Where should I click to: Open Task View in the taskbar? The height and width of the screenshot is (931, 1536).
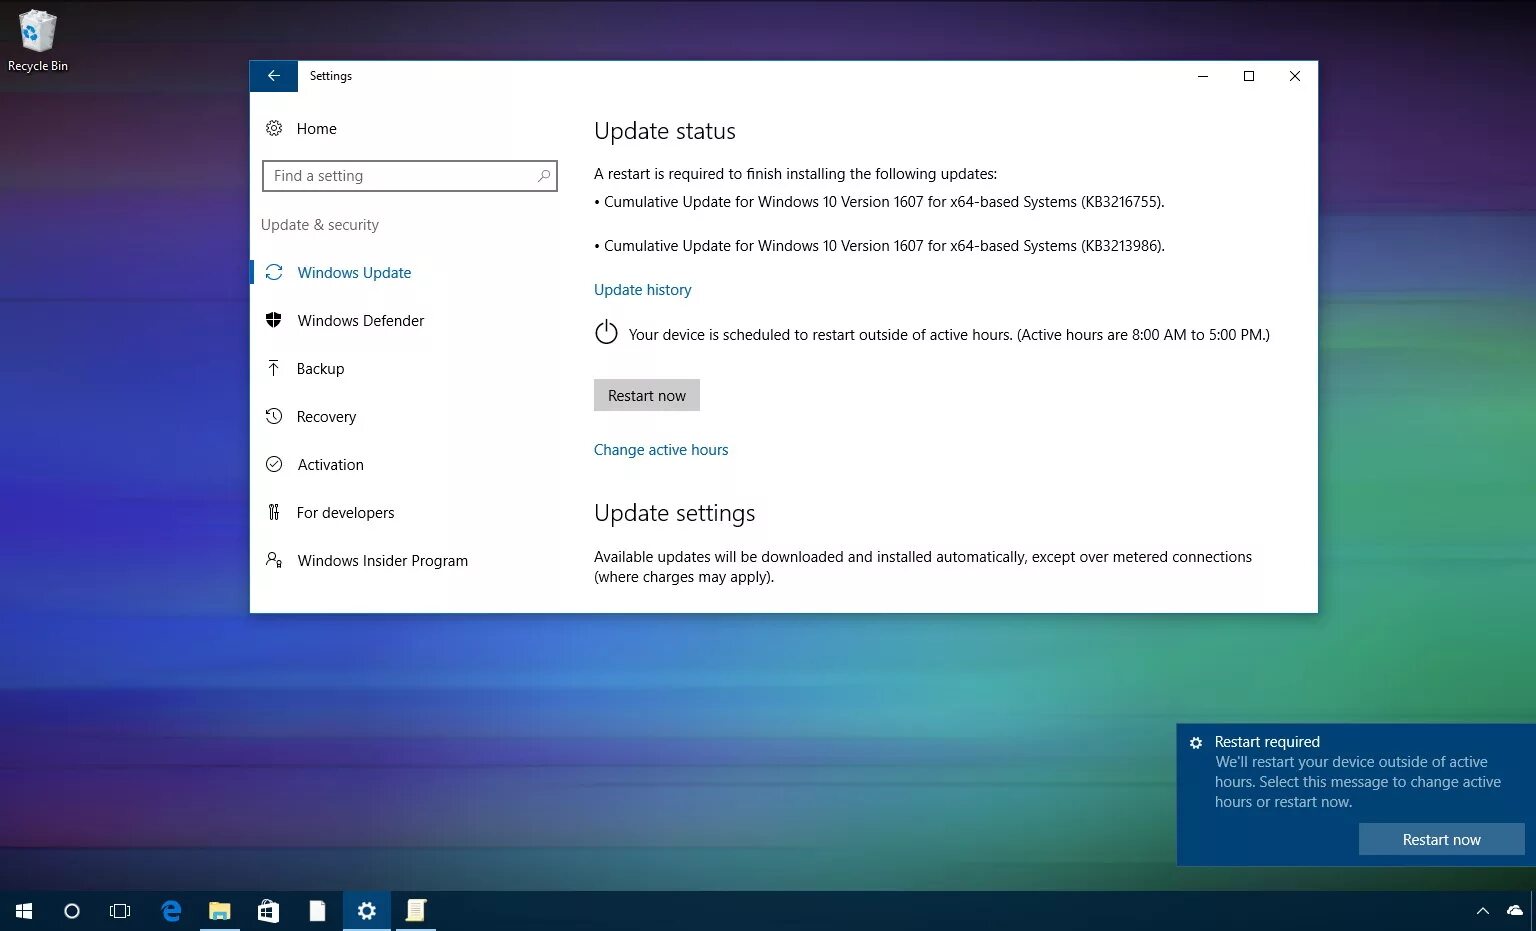(120, 911)
